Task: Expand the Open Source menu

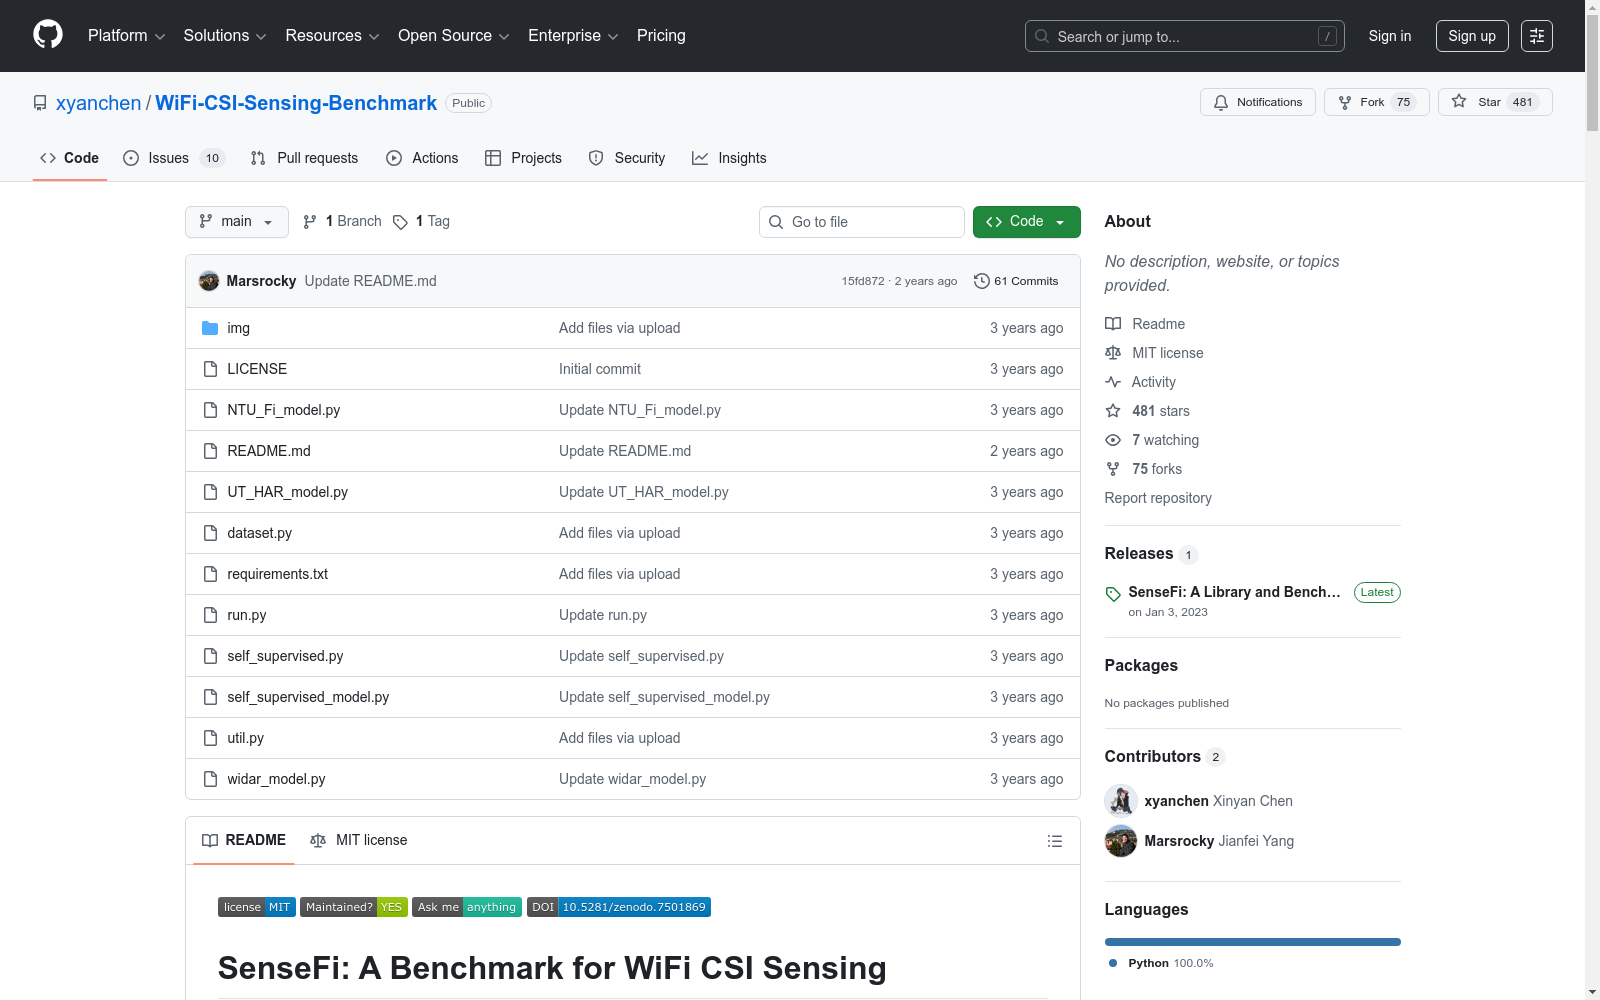Action: (454, 36)
